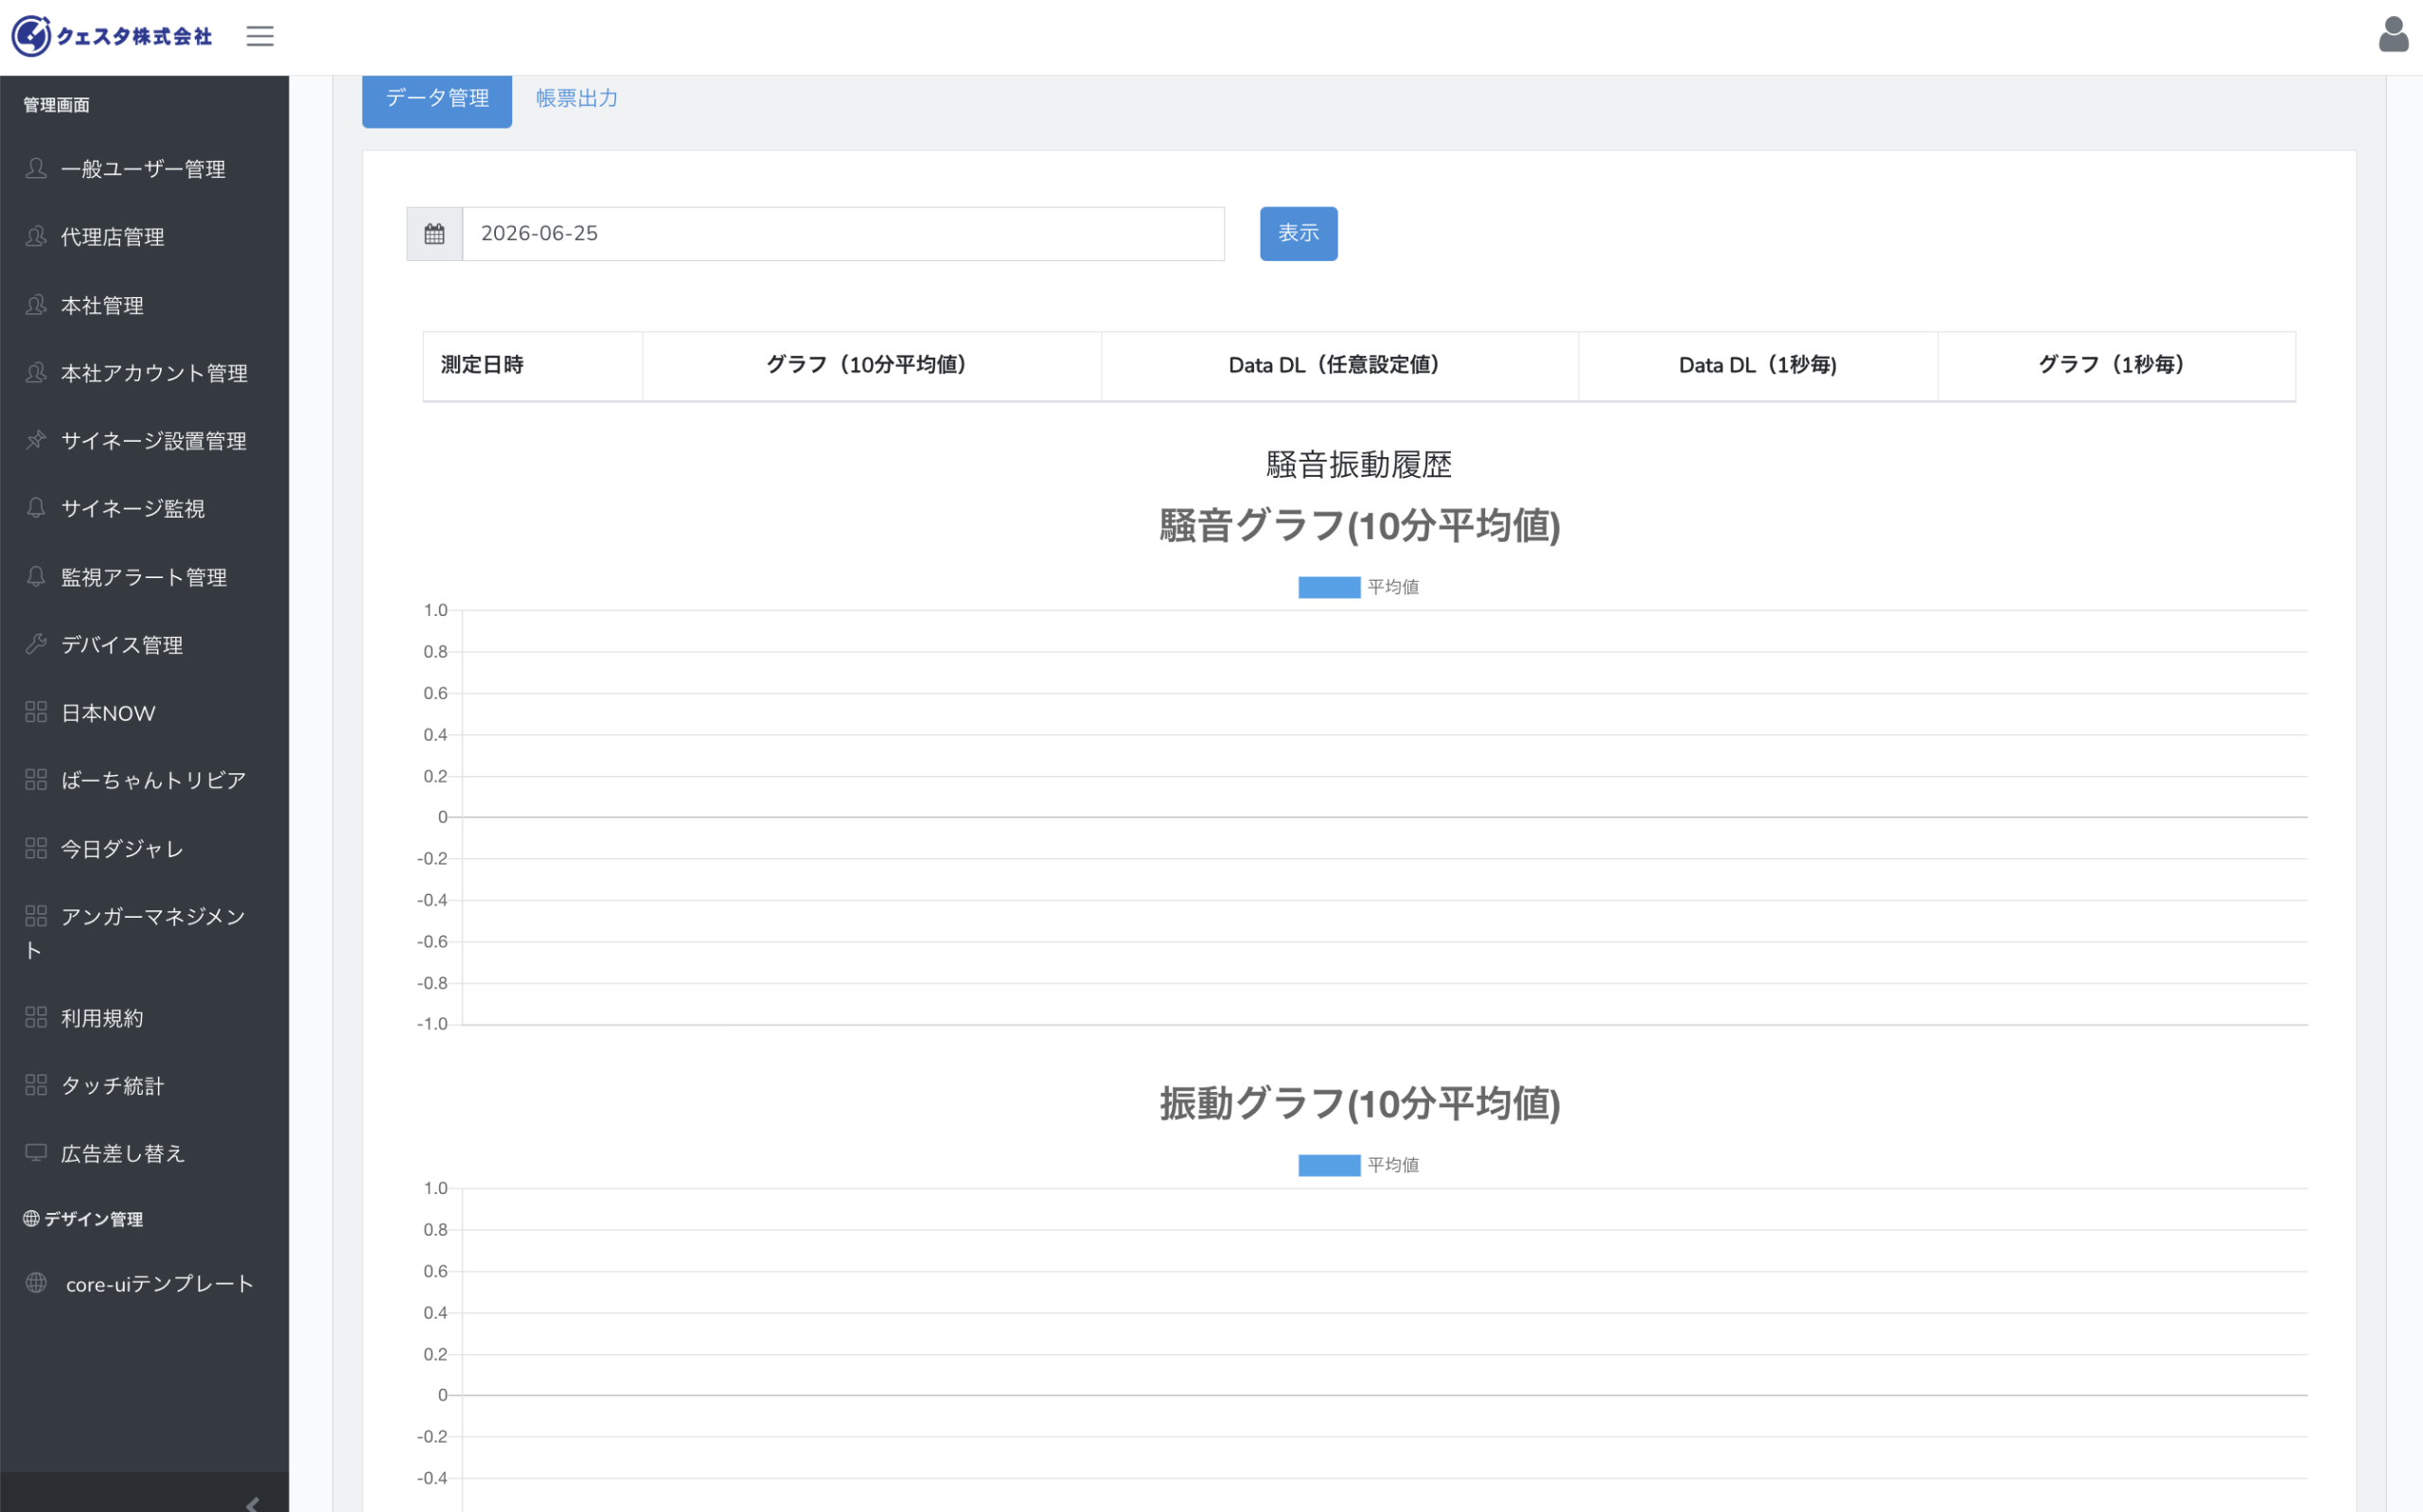Select 広告差し替え in the sidebar

pos(144,1154)
